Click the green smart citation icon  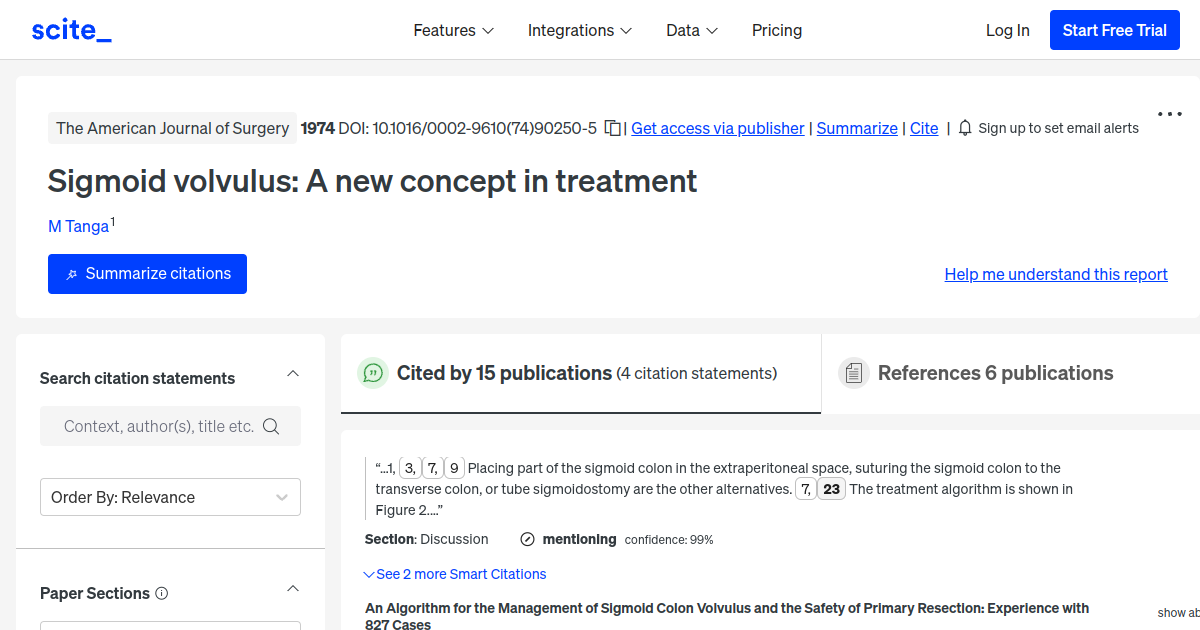(x=372, y=372)
